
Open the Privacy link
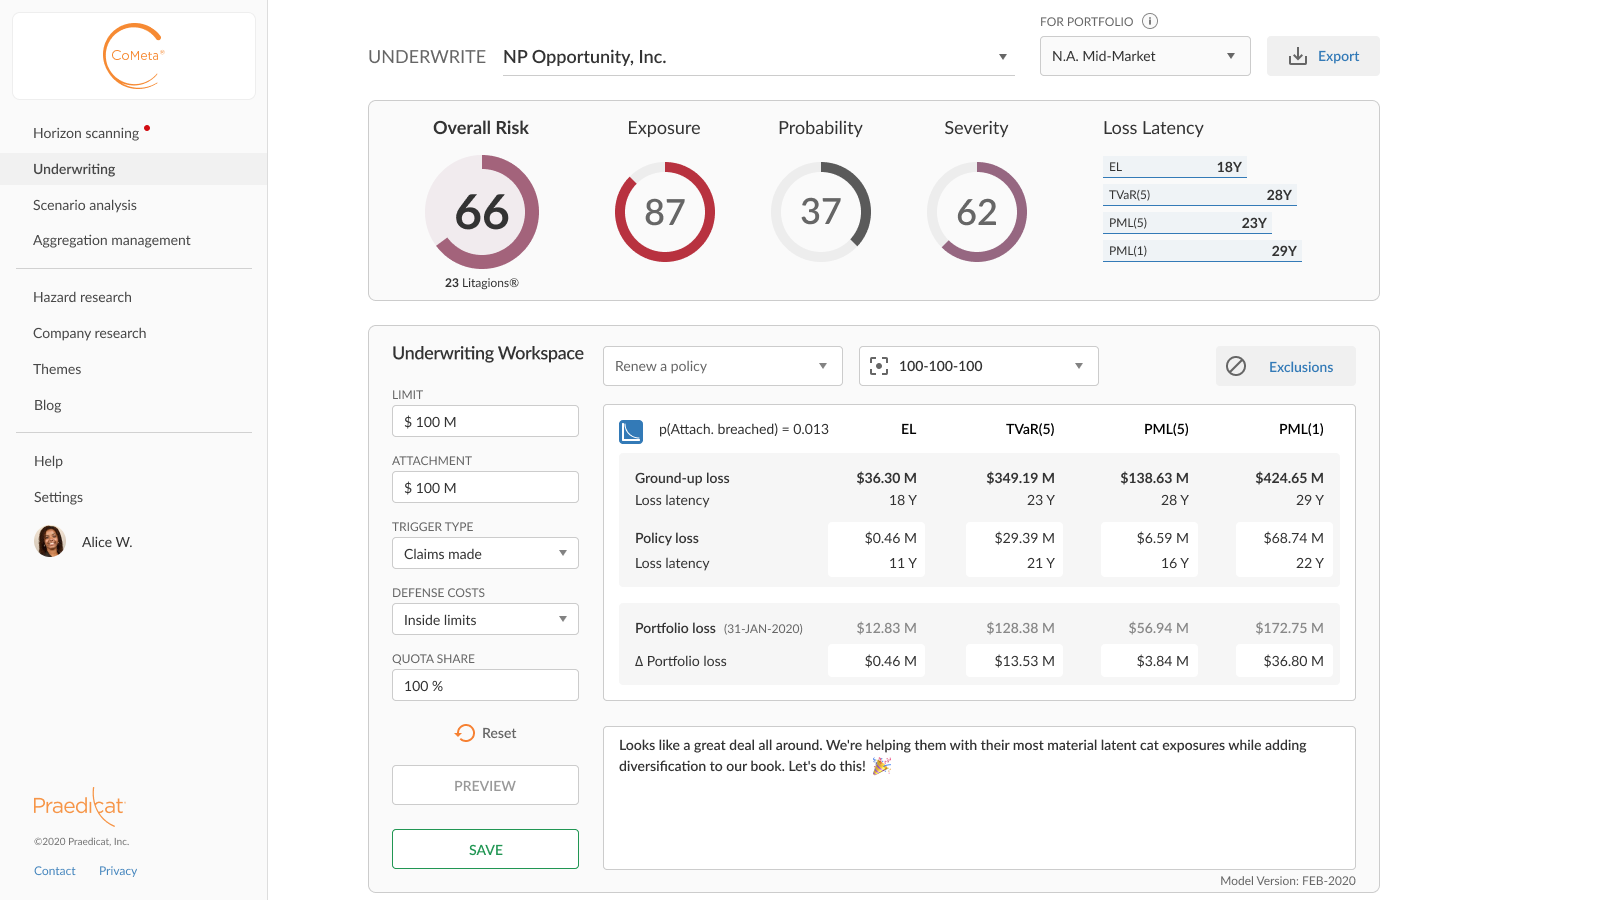coord(118,871)
